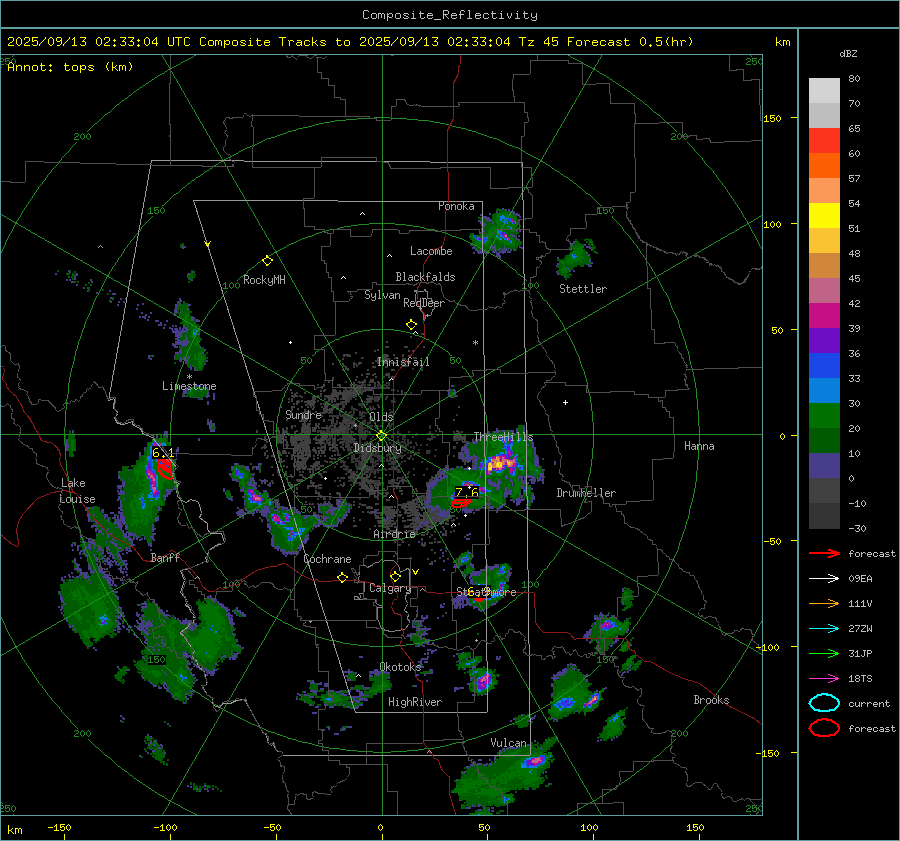
Task: Click the RockyMH label
Action: tap(264, 280)
